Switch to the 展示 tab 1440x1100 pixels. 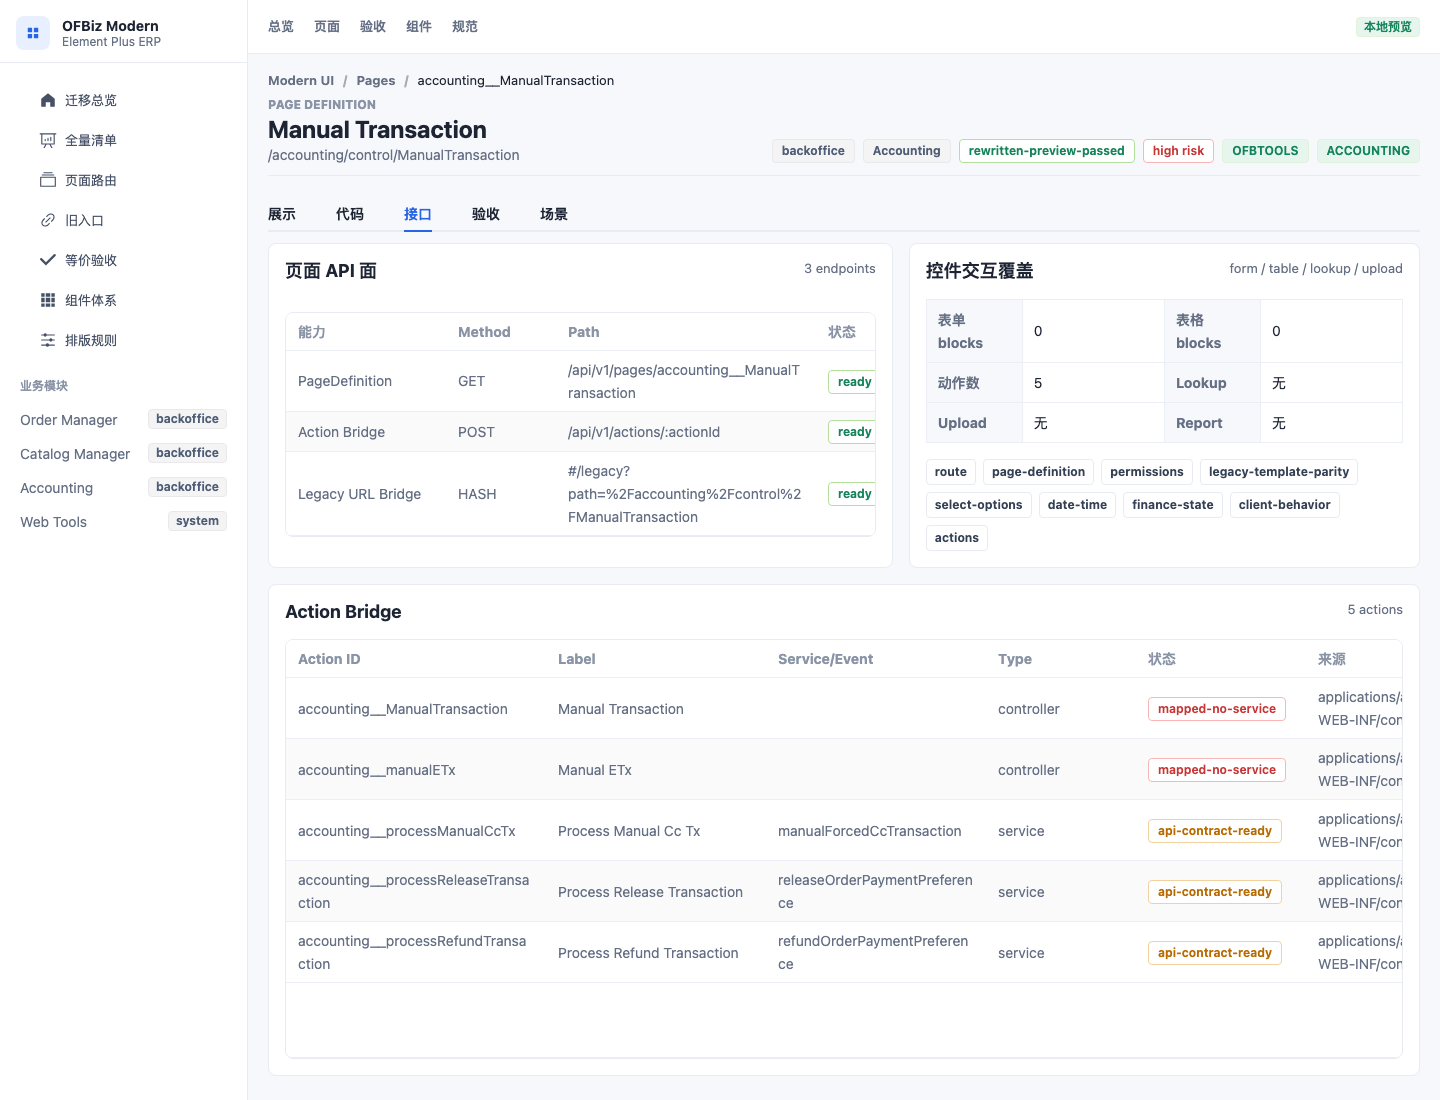(282, 214)
